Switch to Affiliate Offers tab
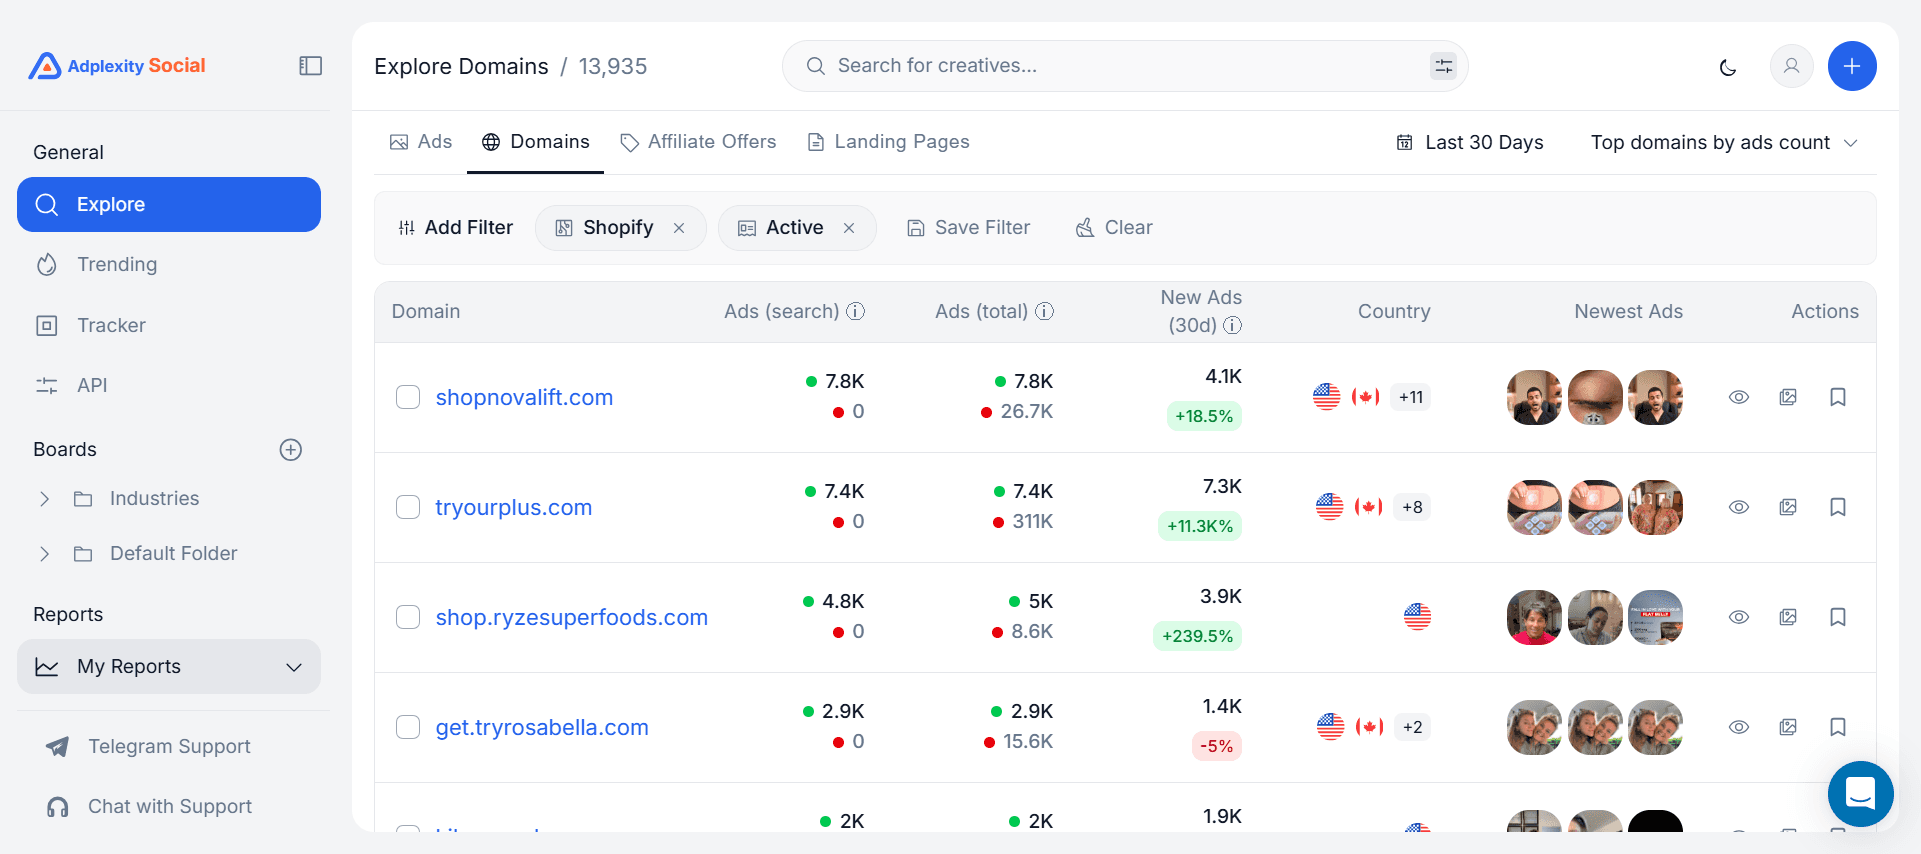1921x854 pixels. coord(698,142)
